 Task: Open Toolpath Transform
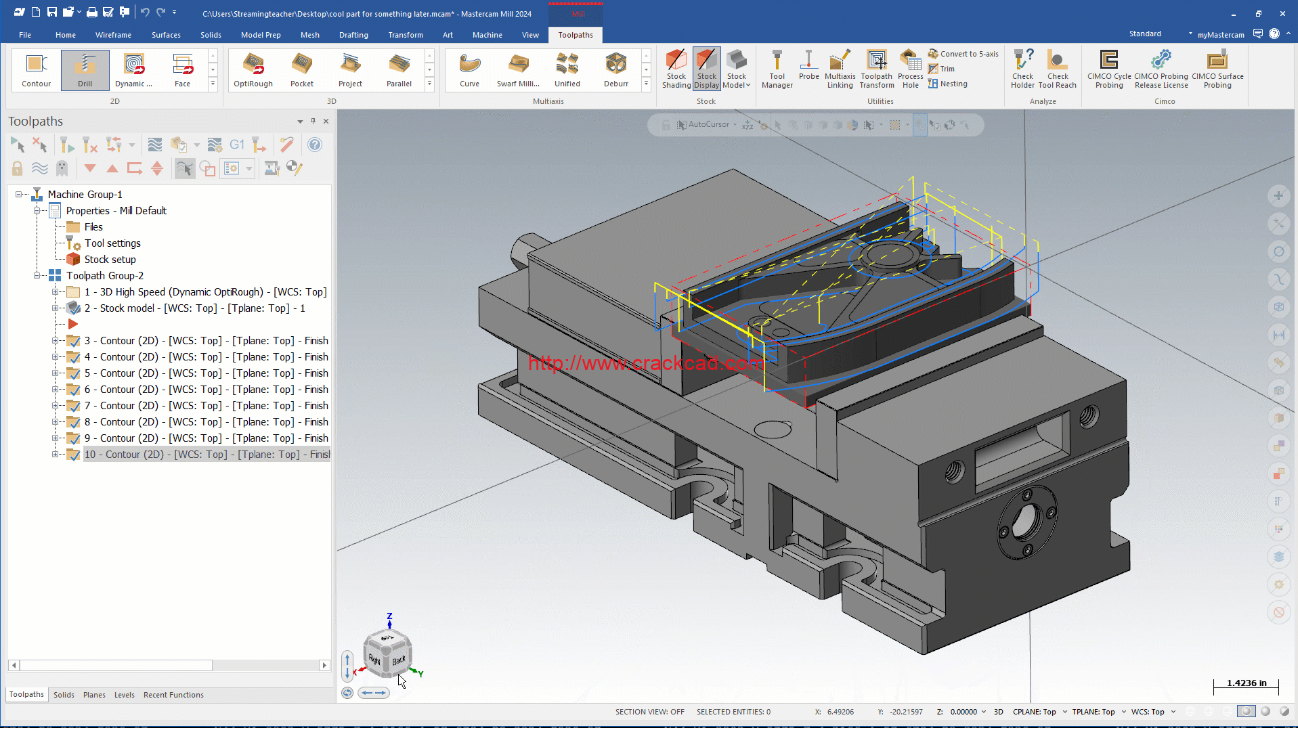[x=877, y=69]
